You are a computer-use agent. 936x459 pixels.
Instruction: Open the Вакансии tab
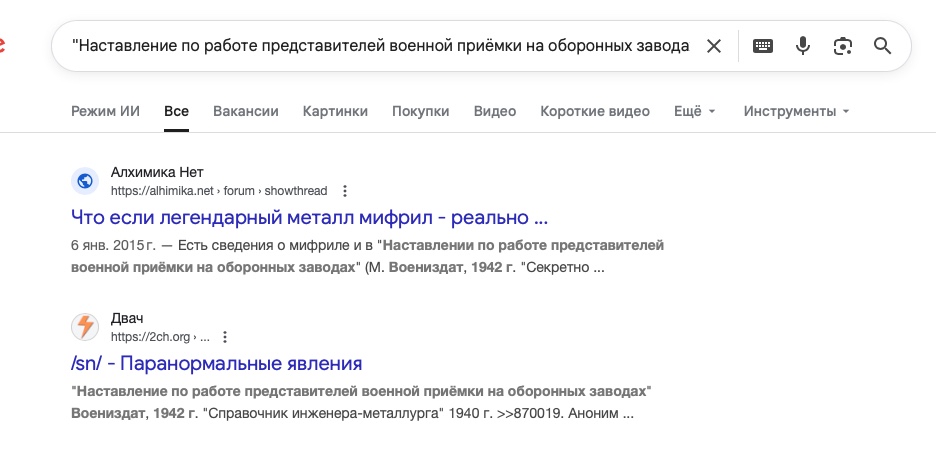coord(245,111)
